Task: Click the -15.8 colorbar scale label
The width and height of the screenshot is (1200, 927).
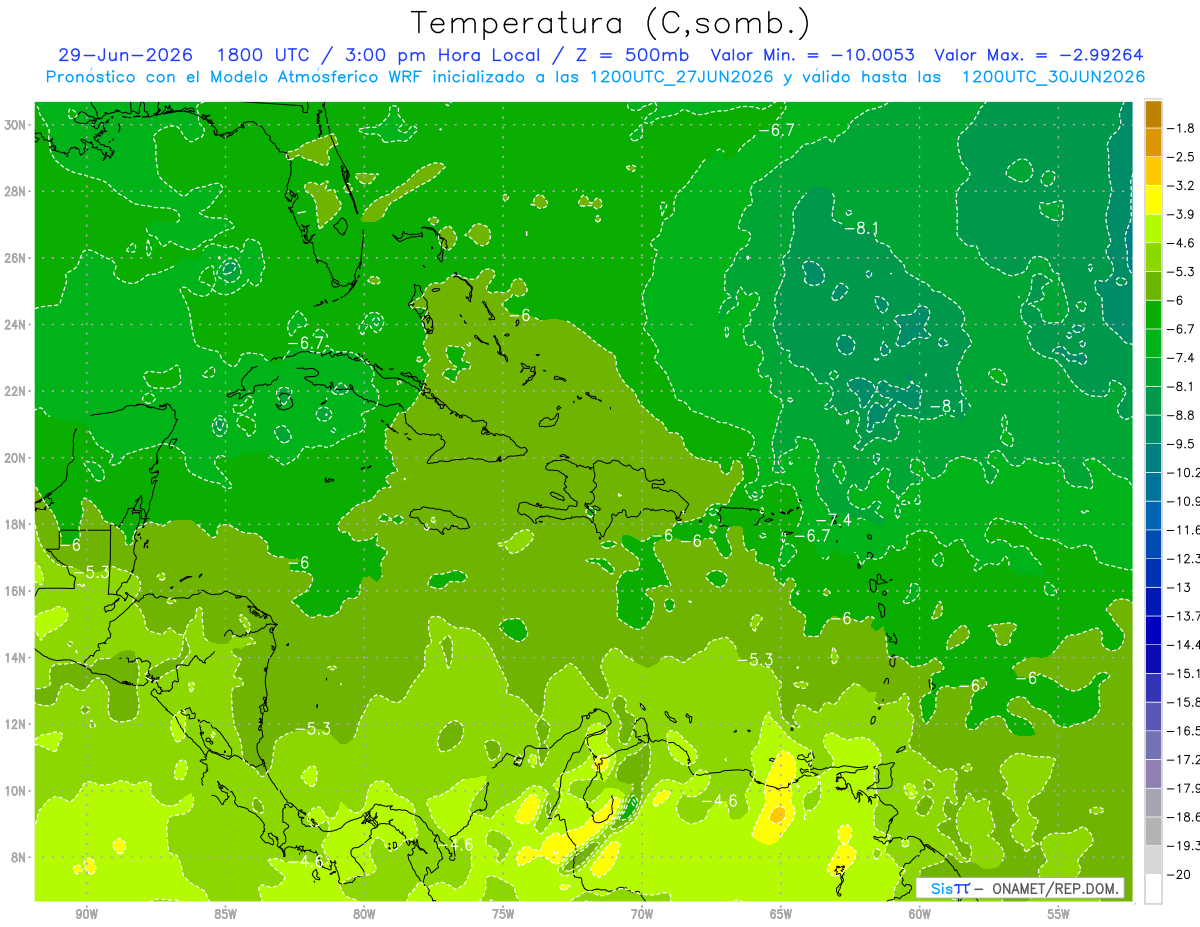Action: pos(1184,702)
